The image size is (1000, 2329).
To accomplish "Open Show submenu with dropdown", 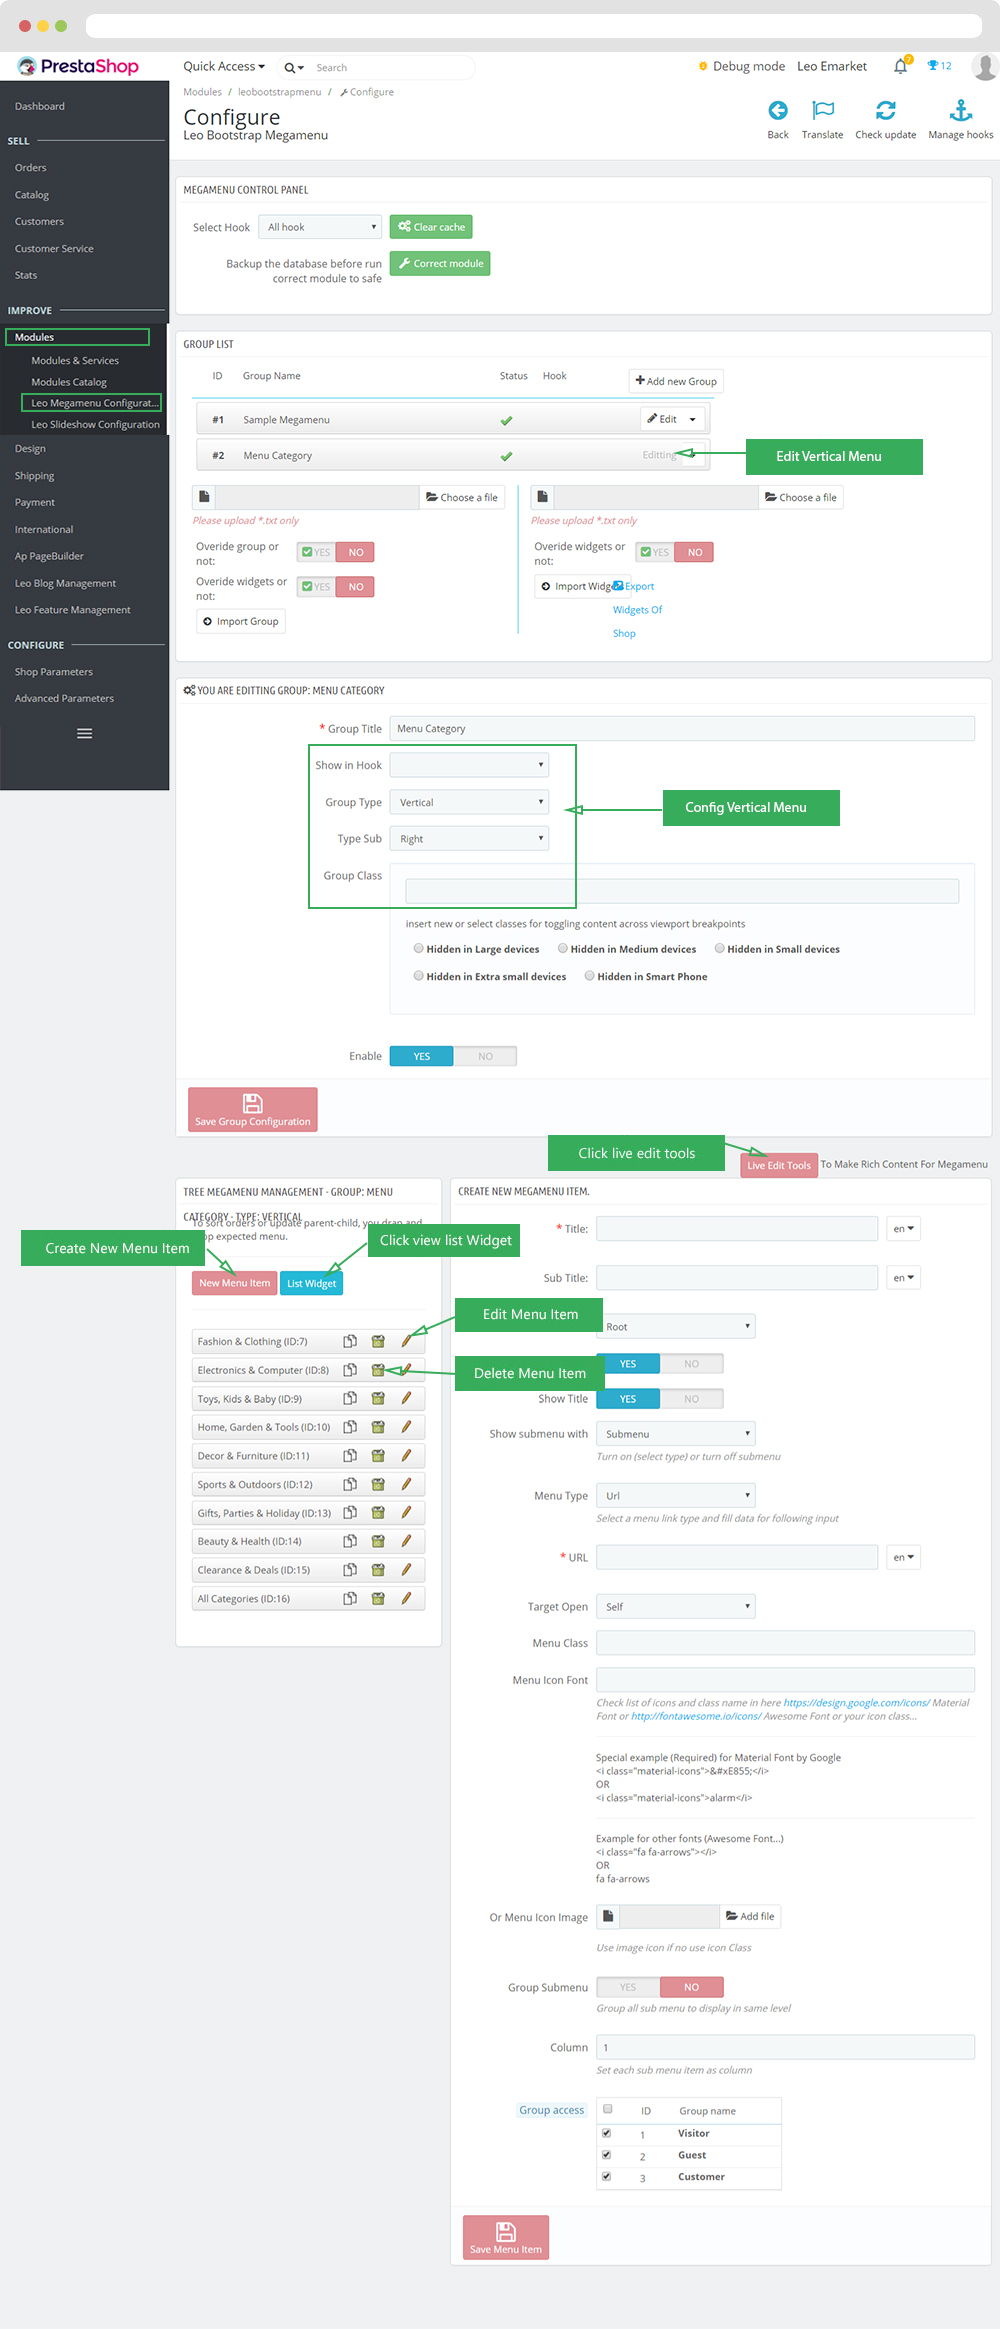I will click(x=675, y=1434).
